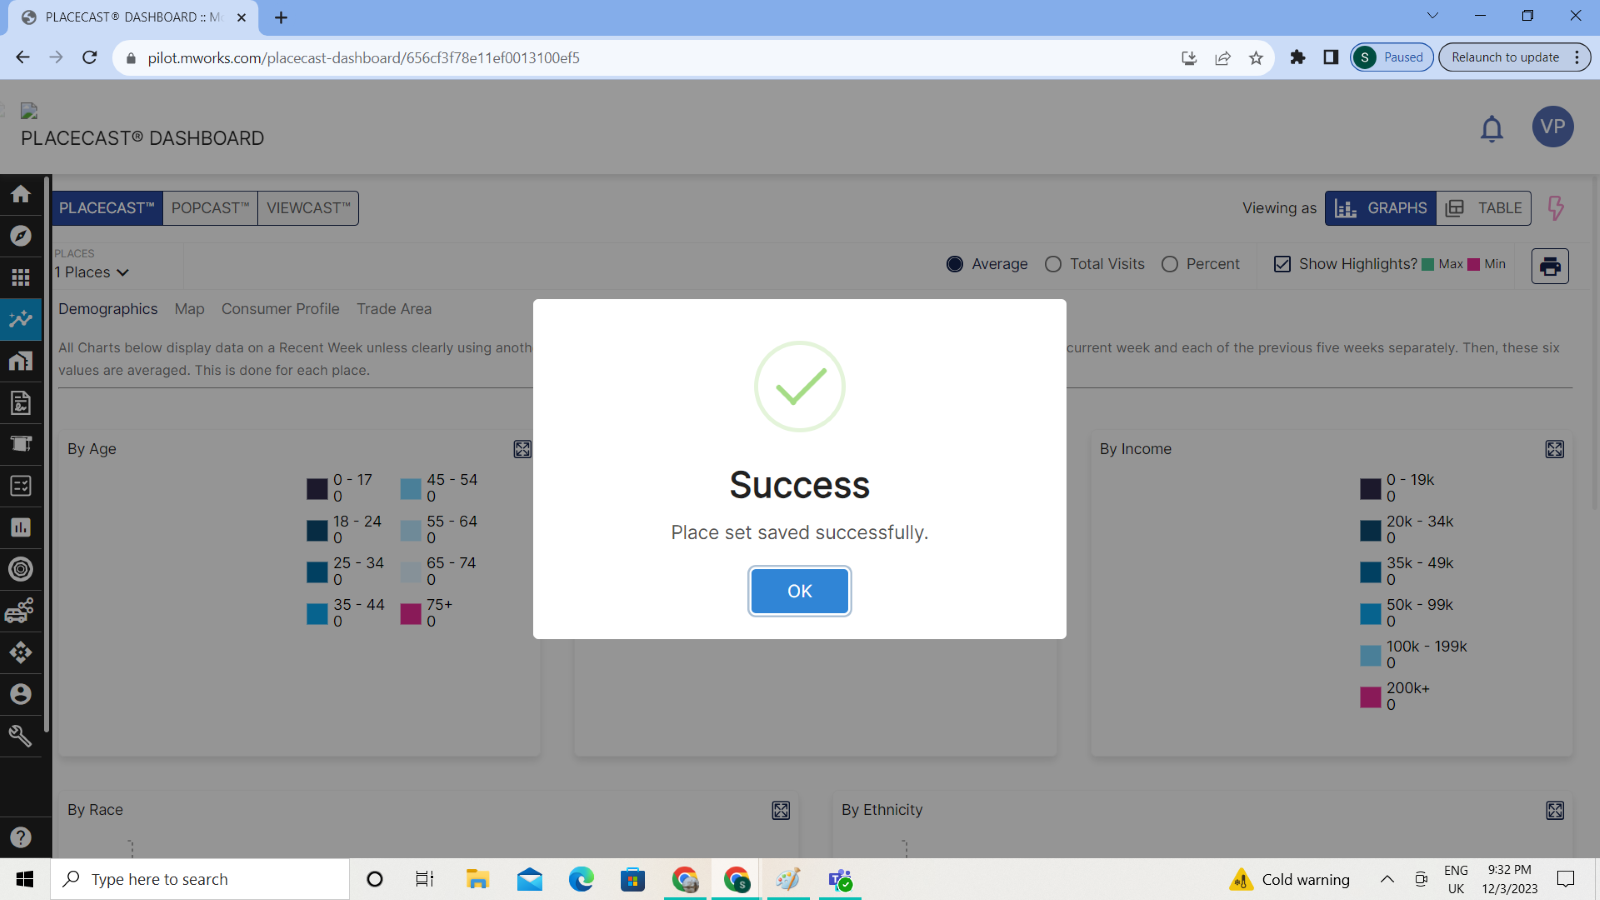Expand the By Age chart fullscreen
Image resolution: width=1600 pixels, height=900 pixels.
[522, 449]
